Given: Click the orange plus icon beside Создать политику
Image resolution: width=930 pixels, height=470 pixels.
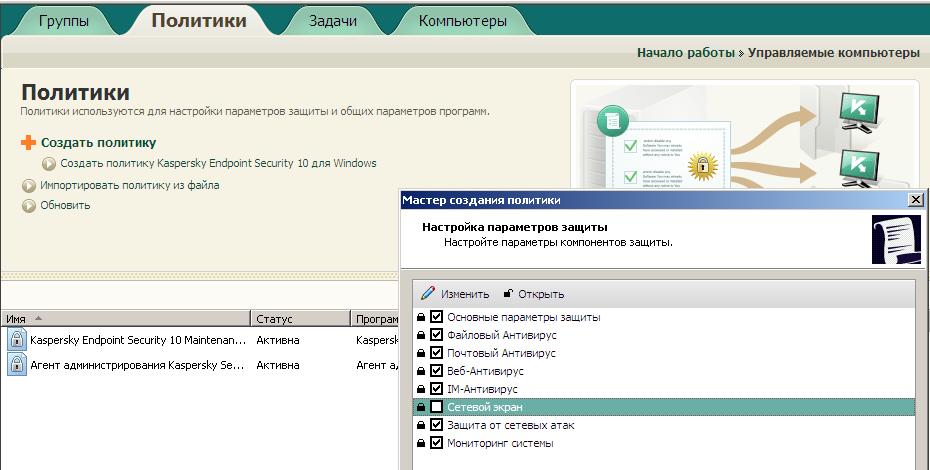Looking at the screenshot, I should click(28, 142).
